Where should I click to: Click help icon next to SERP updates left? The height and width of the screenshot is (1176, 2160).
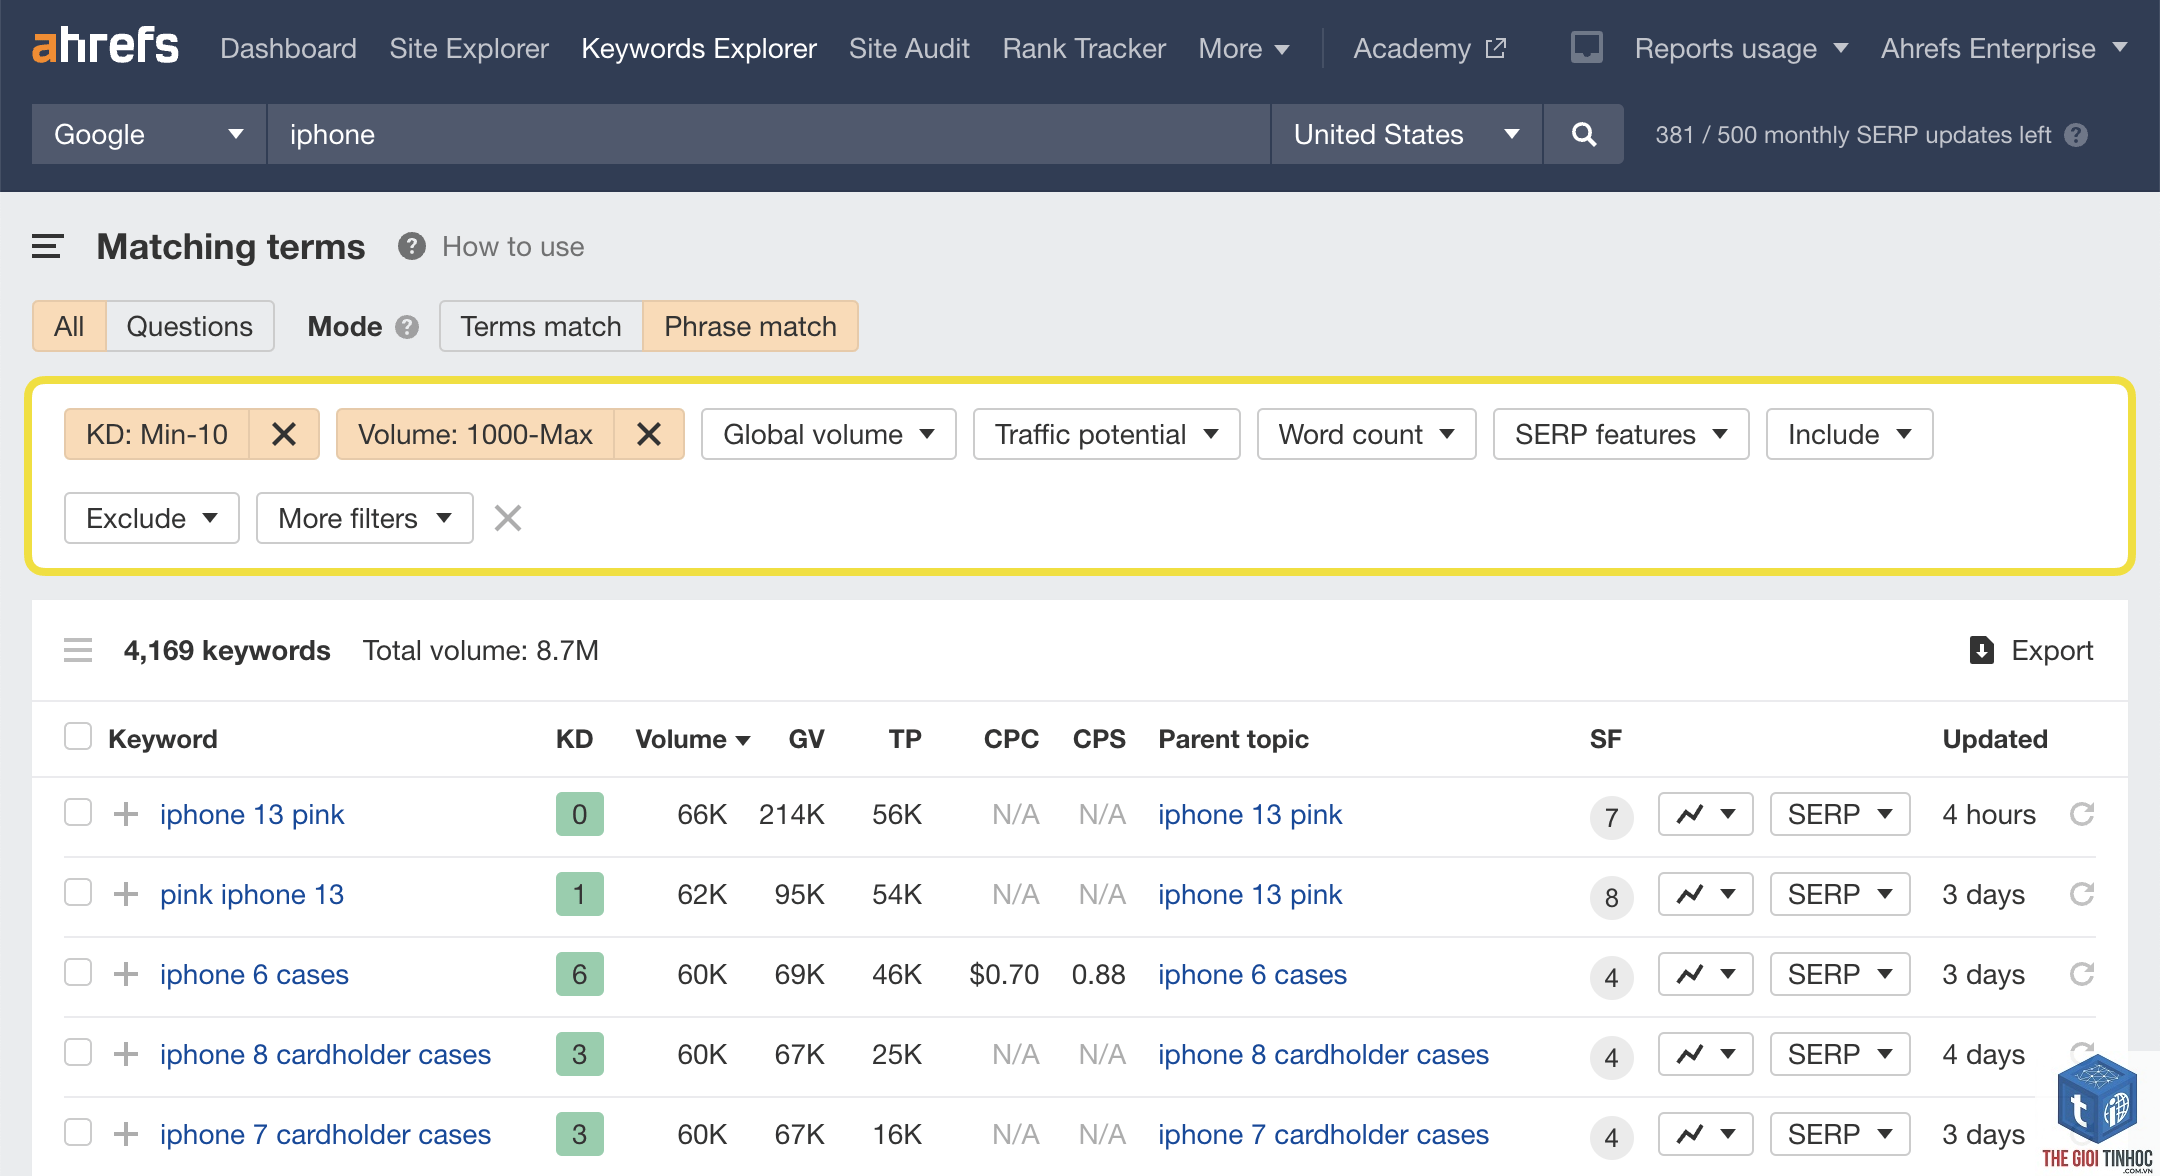tap(2076, 135)
